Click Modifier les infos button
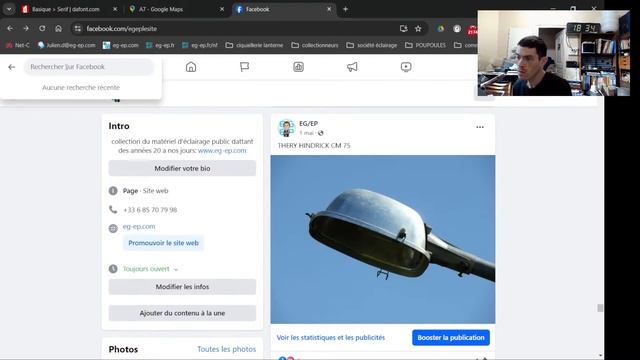640x360 pixels. click(x=182, y=287)
